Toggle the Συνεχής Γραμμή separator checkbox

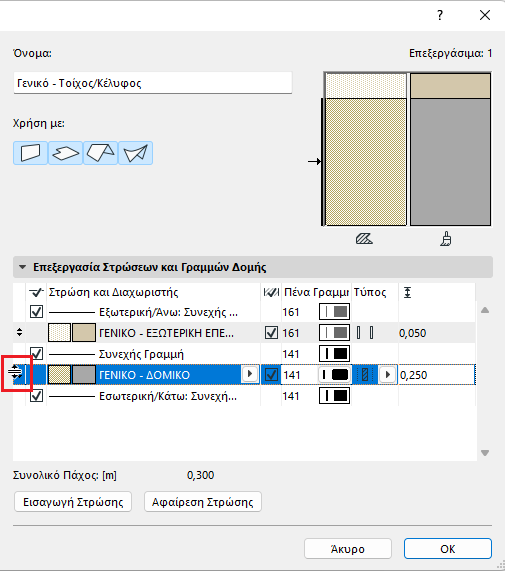click(x=36, y=354)
